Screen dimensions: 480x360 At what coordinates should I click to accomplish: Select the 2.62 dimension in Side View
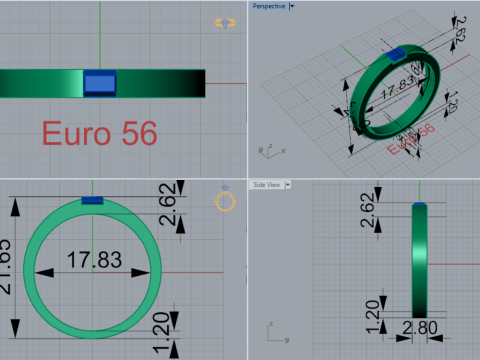pyautogui.click(x=368, y=210)
